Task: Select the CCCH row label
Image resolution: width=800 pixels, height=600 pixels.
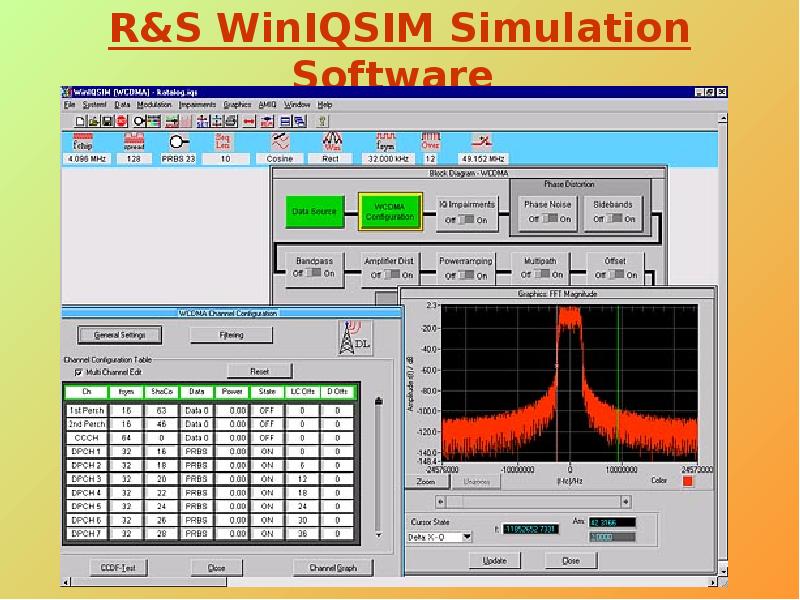Action: [x=87, y=438]
